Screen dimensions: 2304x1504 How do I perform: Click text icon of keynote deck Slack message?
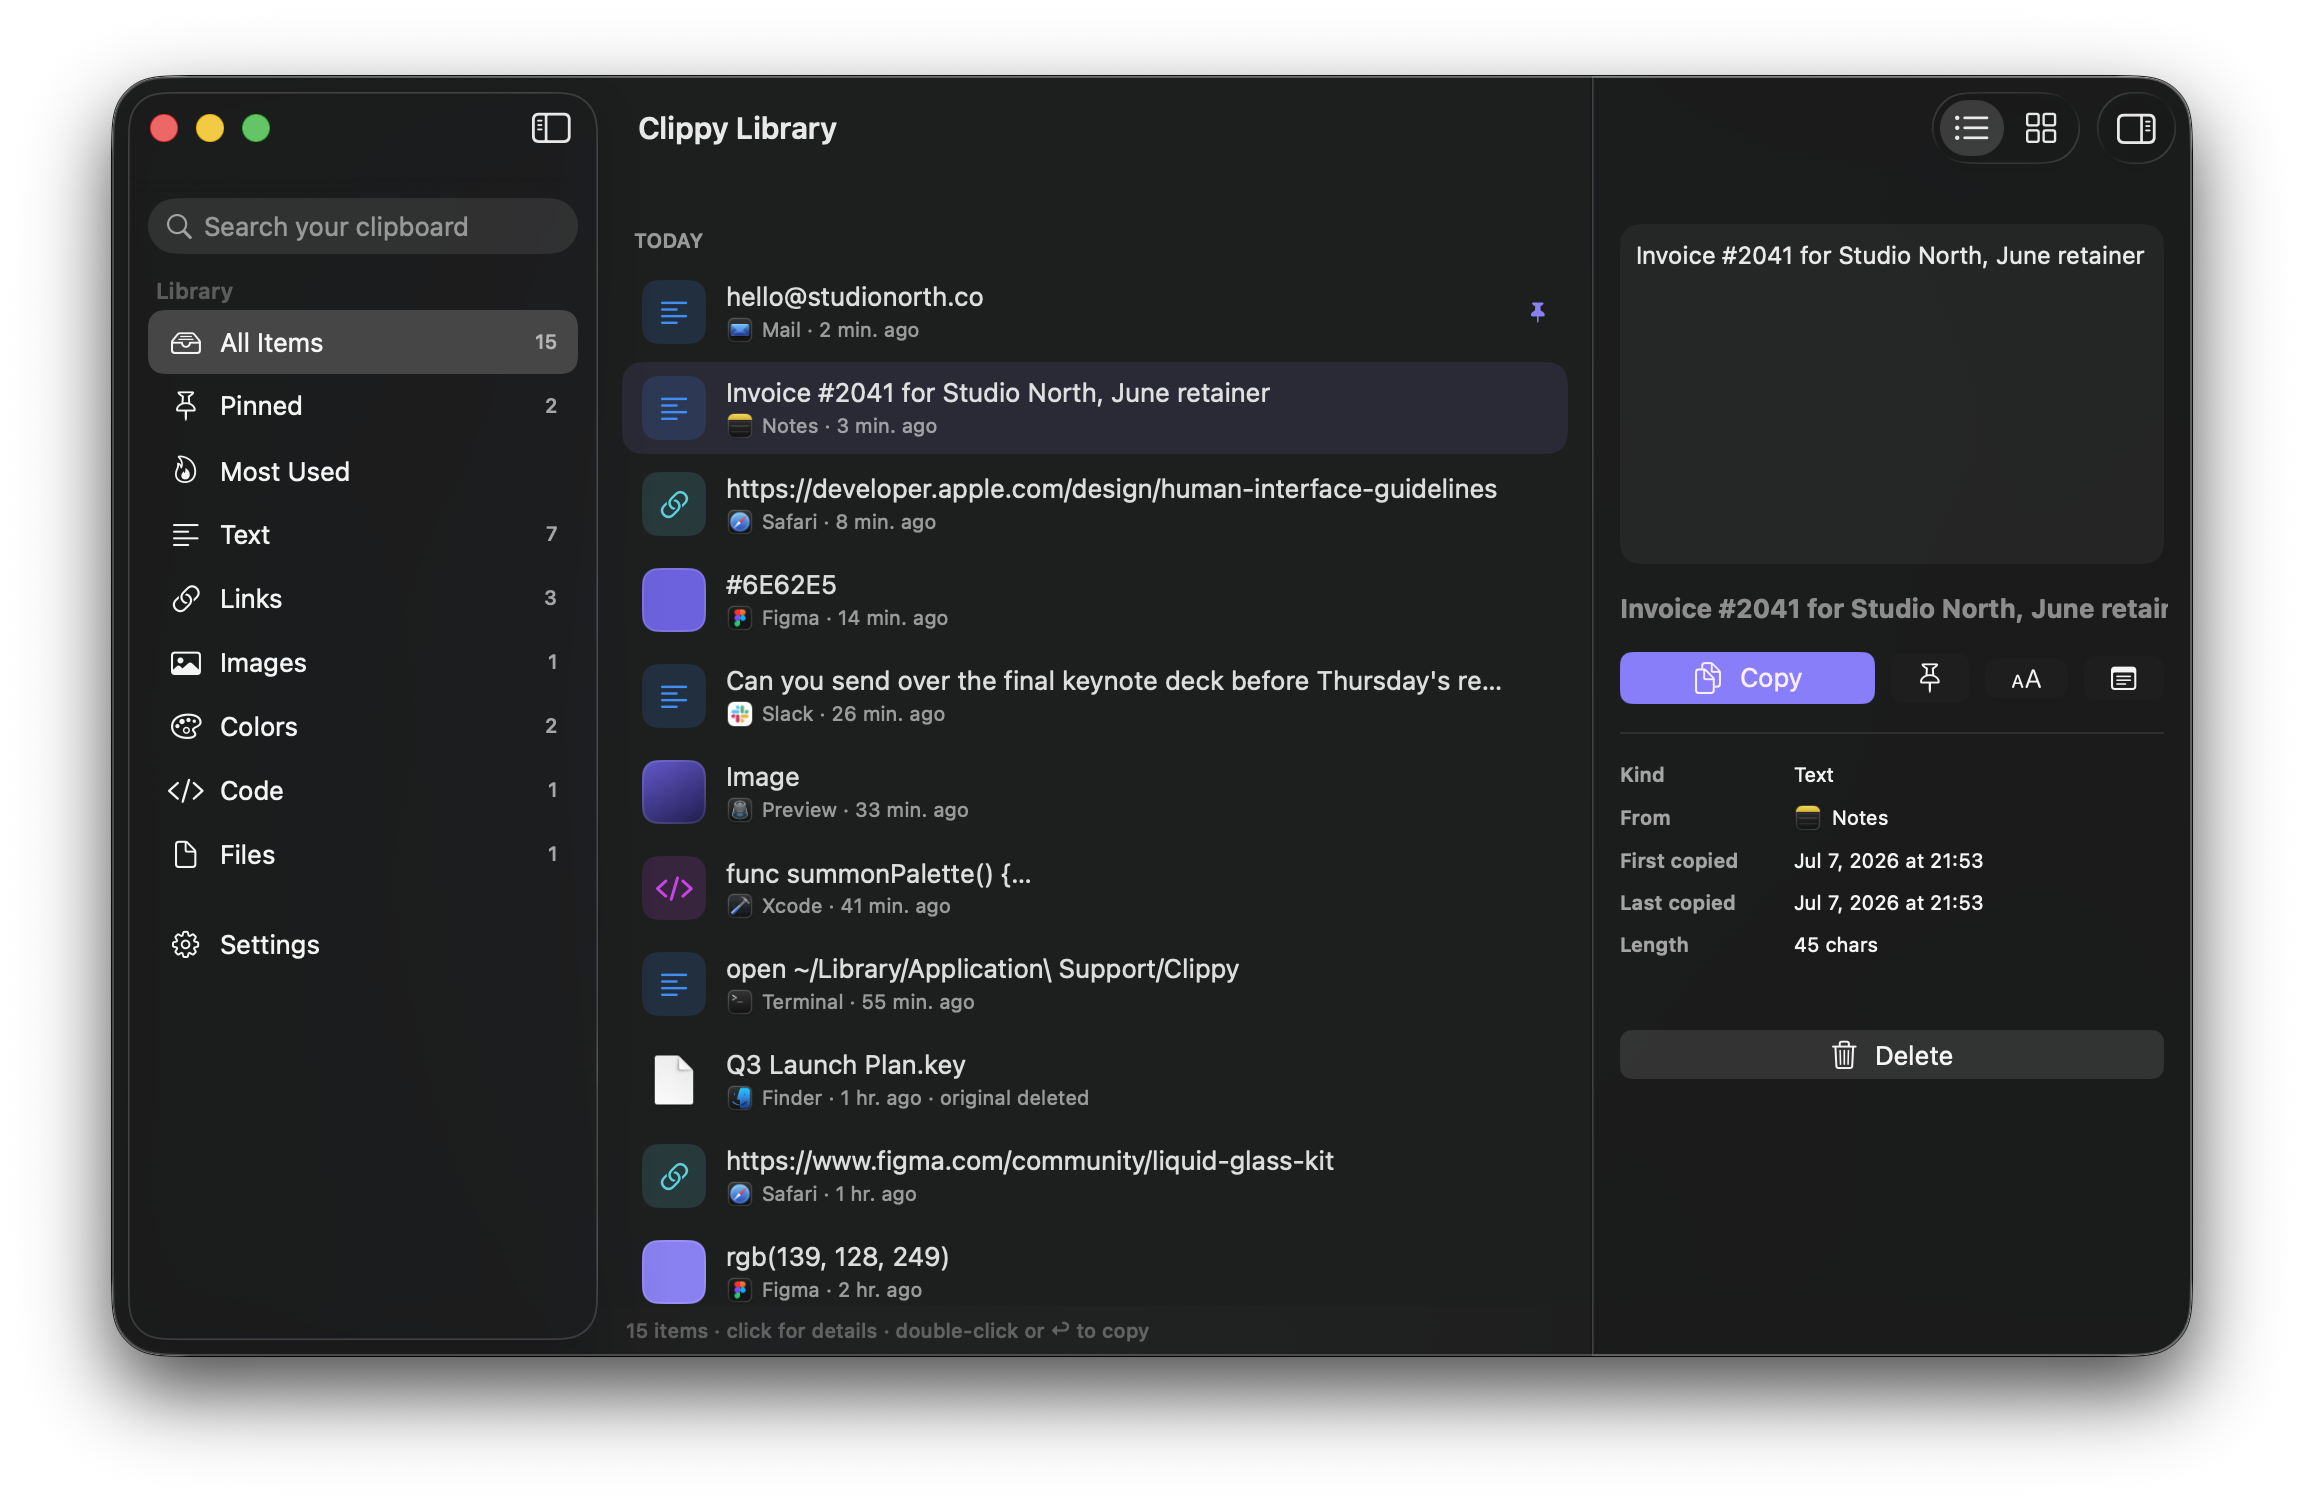click(x=674, y=696)
